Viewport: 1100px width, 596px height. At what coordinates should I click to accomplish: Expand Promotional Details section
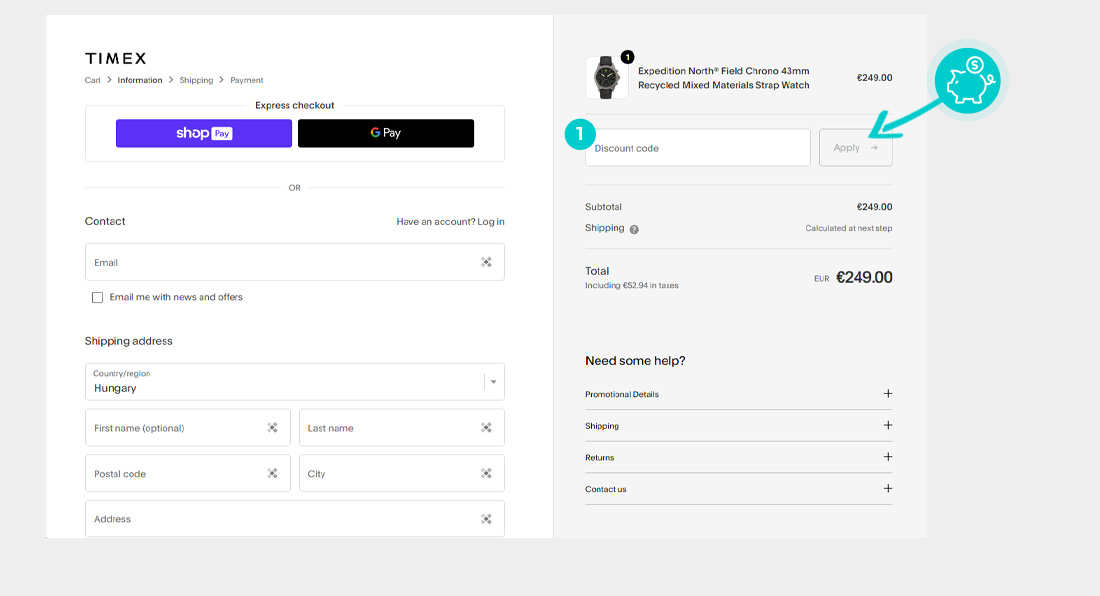click(x=887, y=394)
